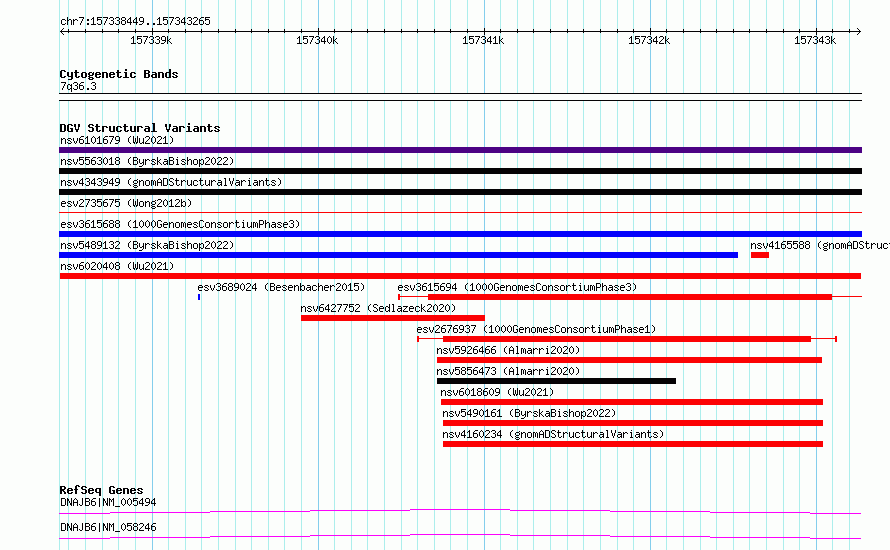Click the 157339k ruler label
The image size is (890, 550).
click(x=151, y=40)
